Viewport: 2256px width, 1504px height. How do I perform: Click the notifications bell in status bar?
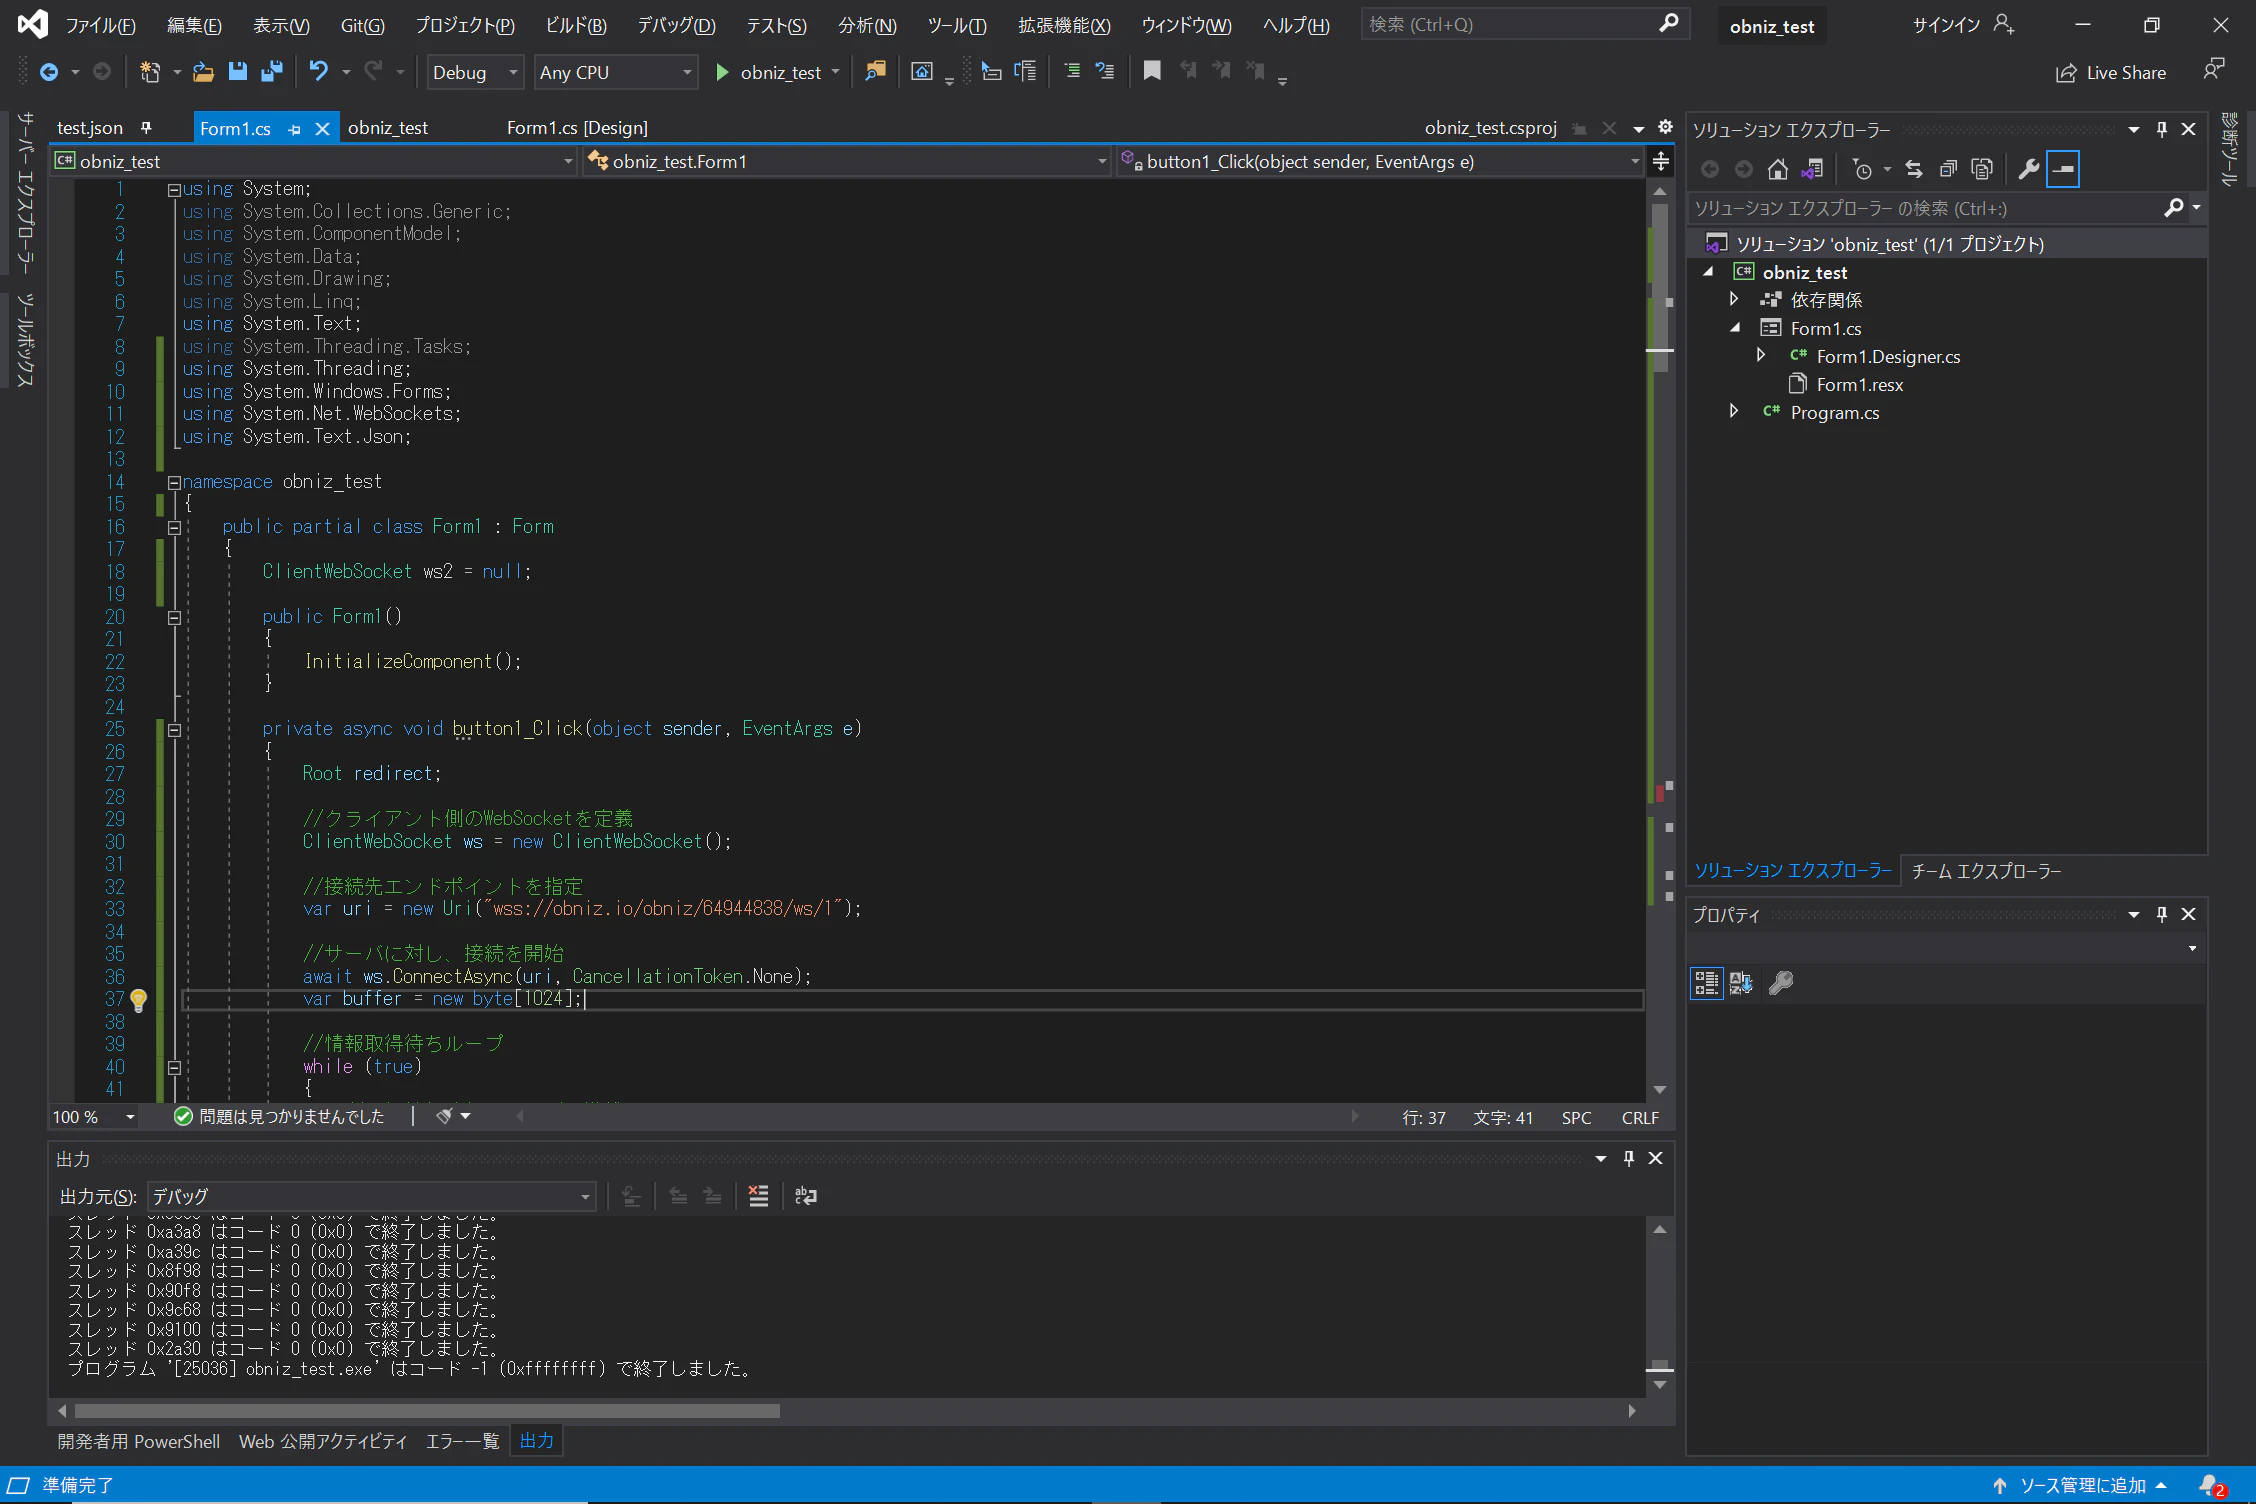pyautogui.click(x=2212, y=1486)
